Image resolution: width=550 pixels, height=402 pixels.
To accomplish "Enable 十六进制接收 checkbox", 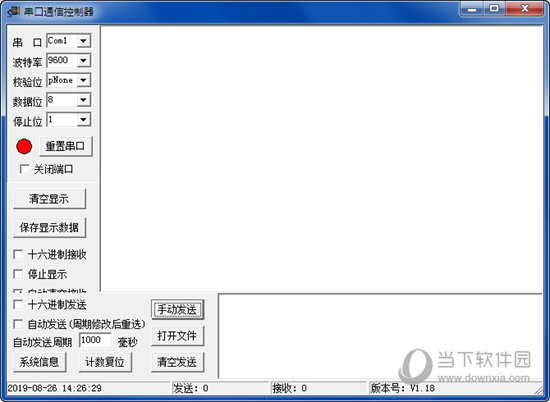I will pos(18,254).
